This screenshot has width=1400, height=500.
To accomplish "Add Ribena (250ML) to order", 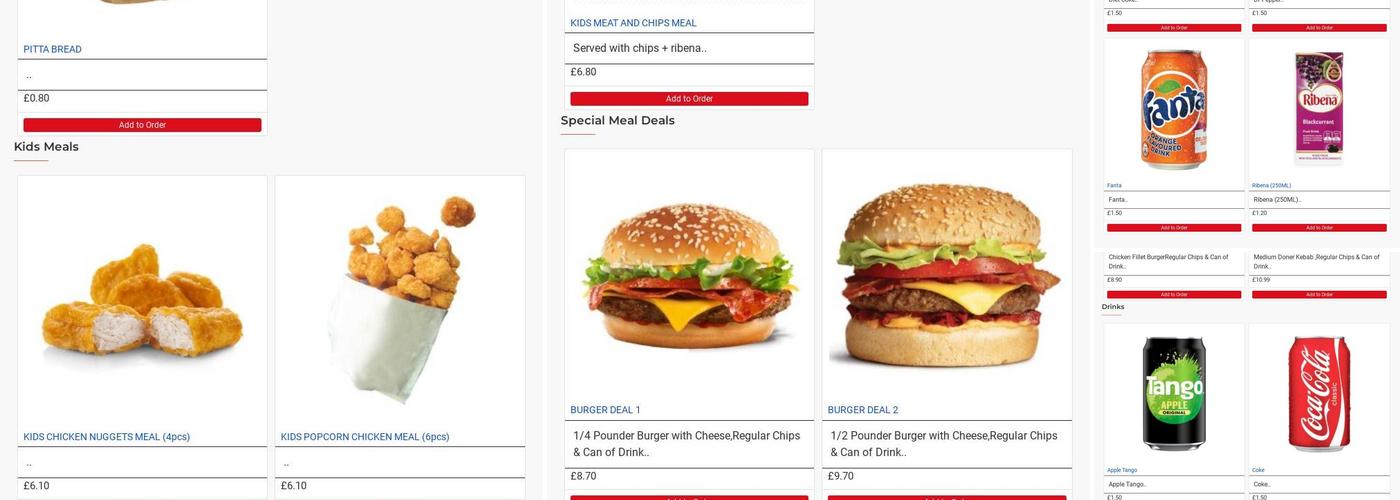I will click(1319, 228).
